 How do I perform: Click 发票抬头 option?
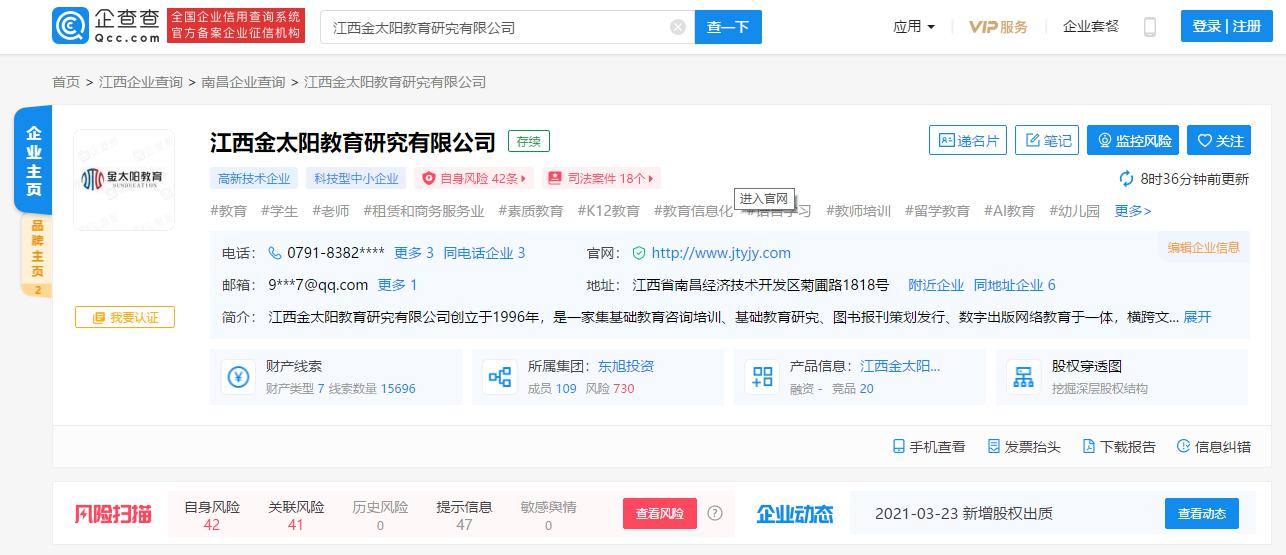(x=1024, y=447)
